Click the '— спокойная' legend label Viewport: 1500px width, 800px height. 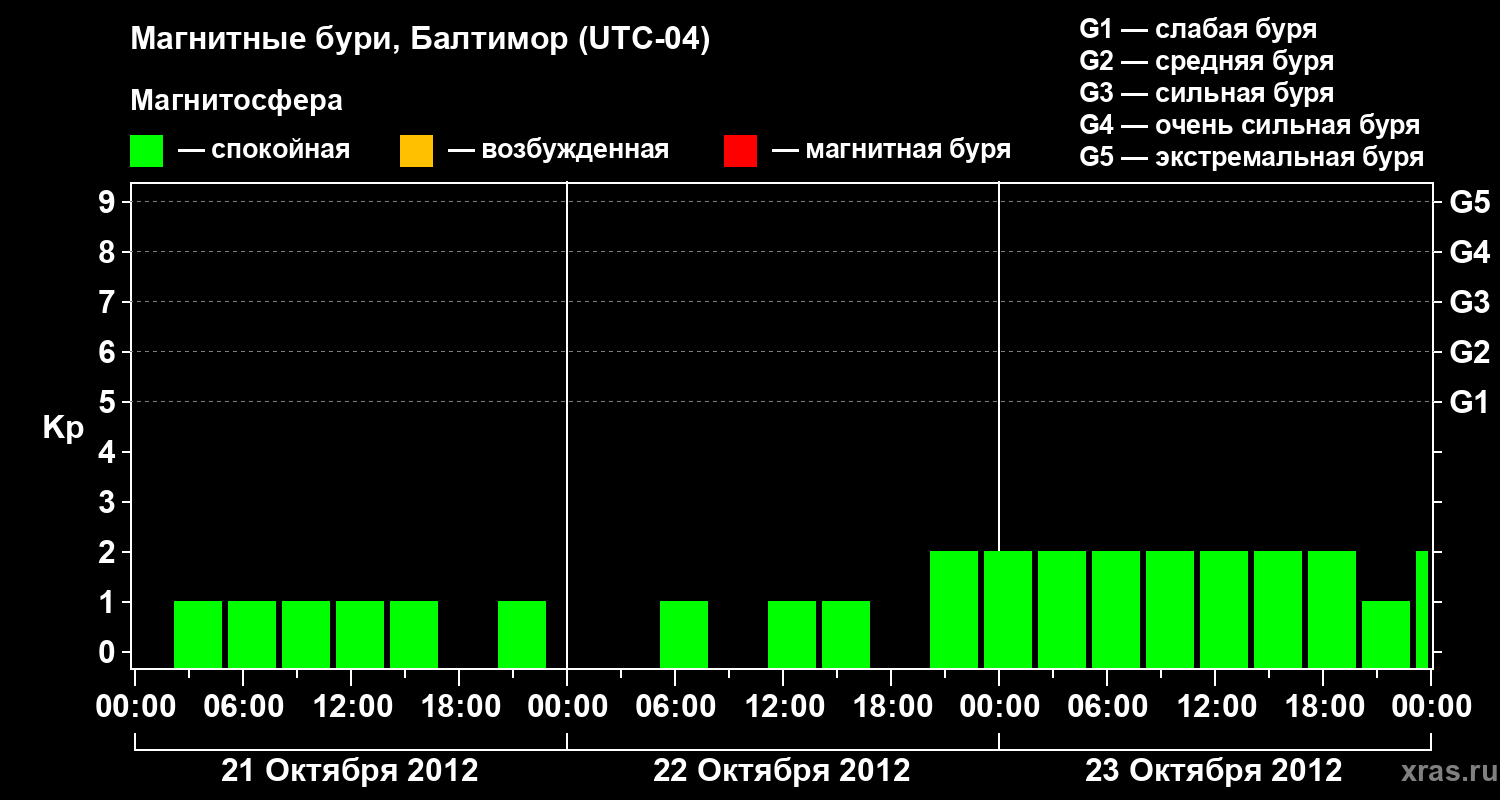click(x=264, y=150)
